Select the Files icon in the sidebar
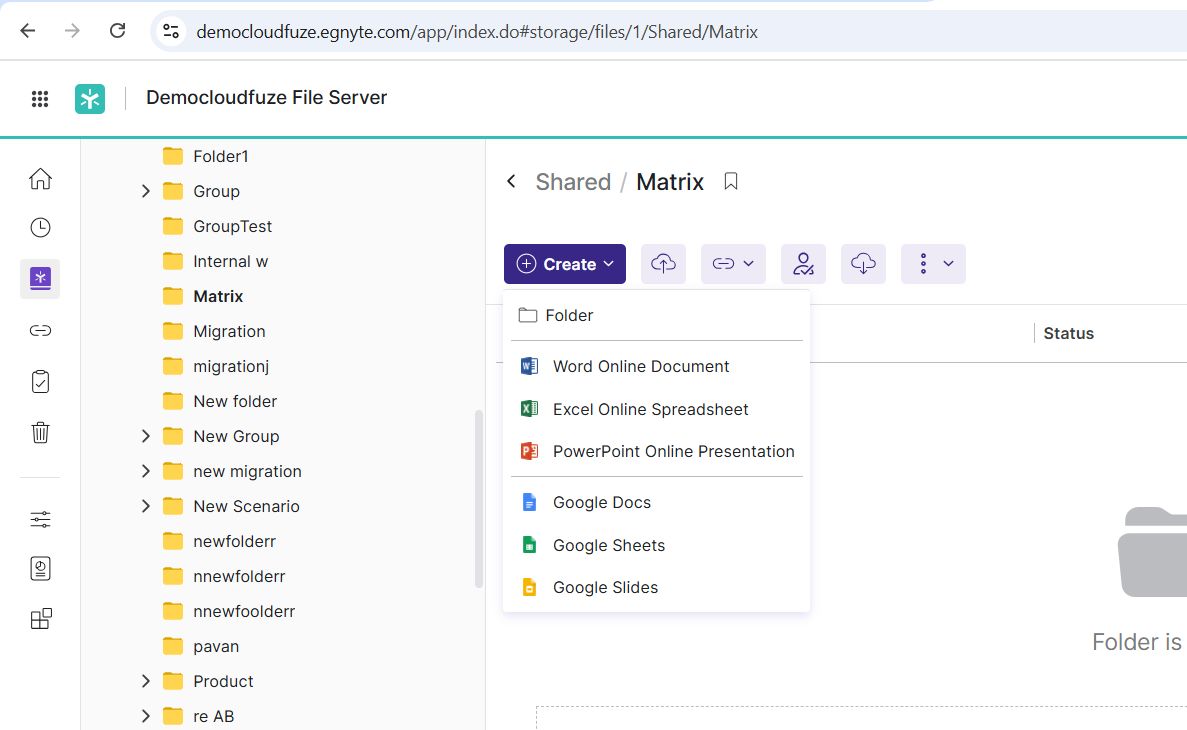 pos(40,279)
